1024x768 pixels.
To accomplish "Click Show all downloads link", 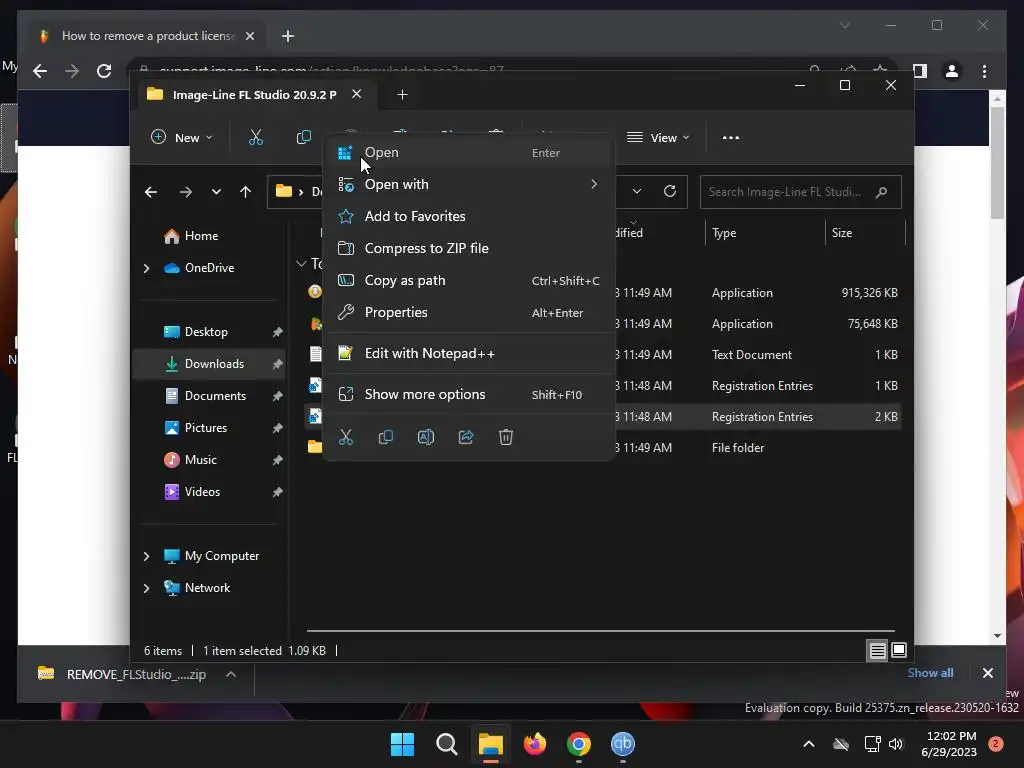I will point(930,673).
